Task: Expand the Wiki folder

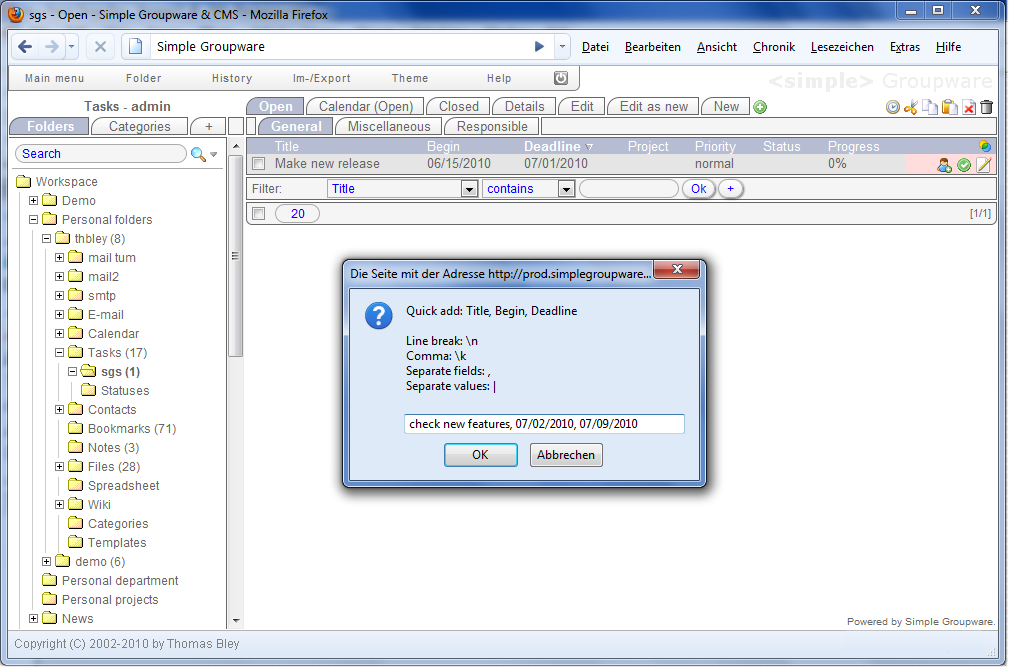Action: (59, 505)
